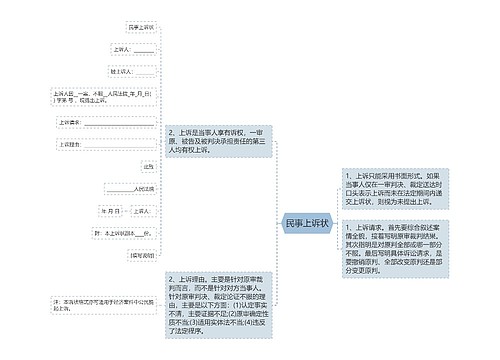Viewport: 500px width, 360px height.
Task: Click the top-left 民事上诉状 title node
Action: click(141, 27)
